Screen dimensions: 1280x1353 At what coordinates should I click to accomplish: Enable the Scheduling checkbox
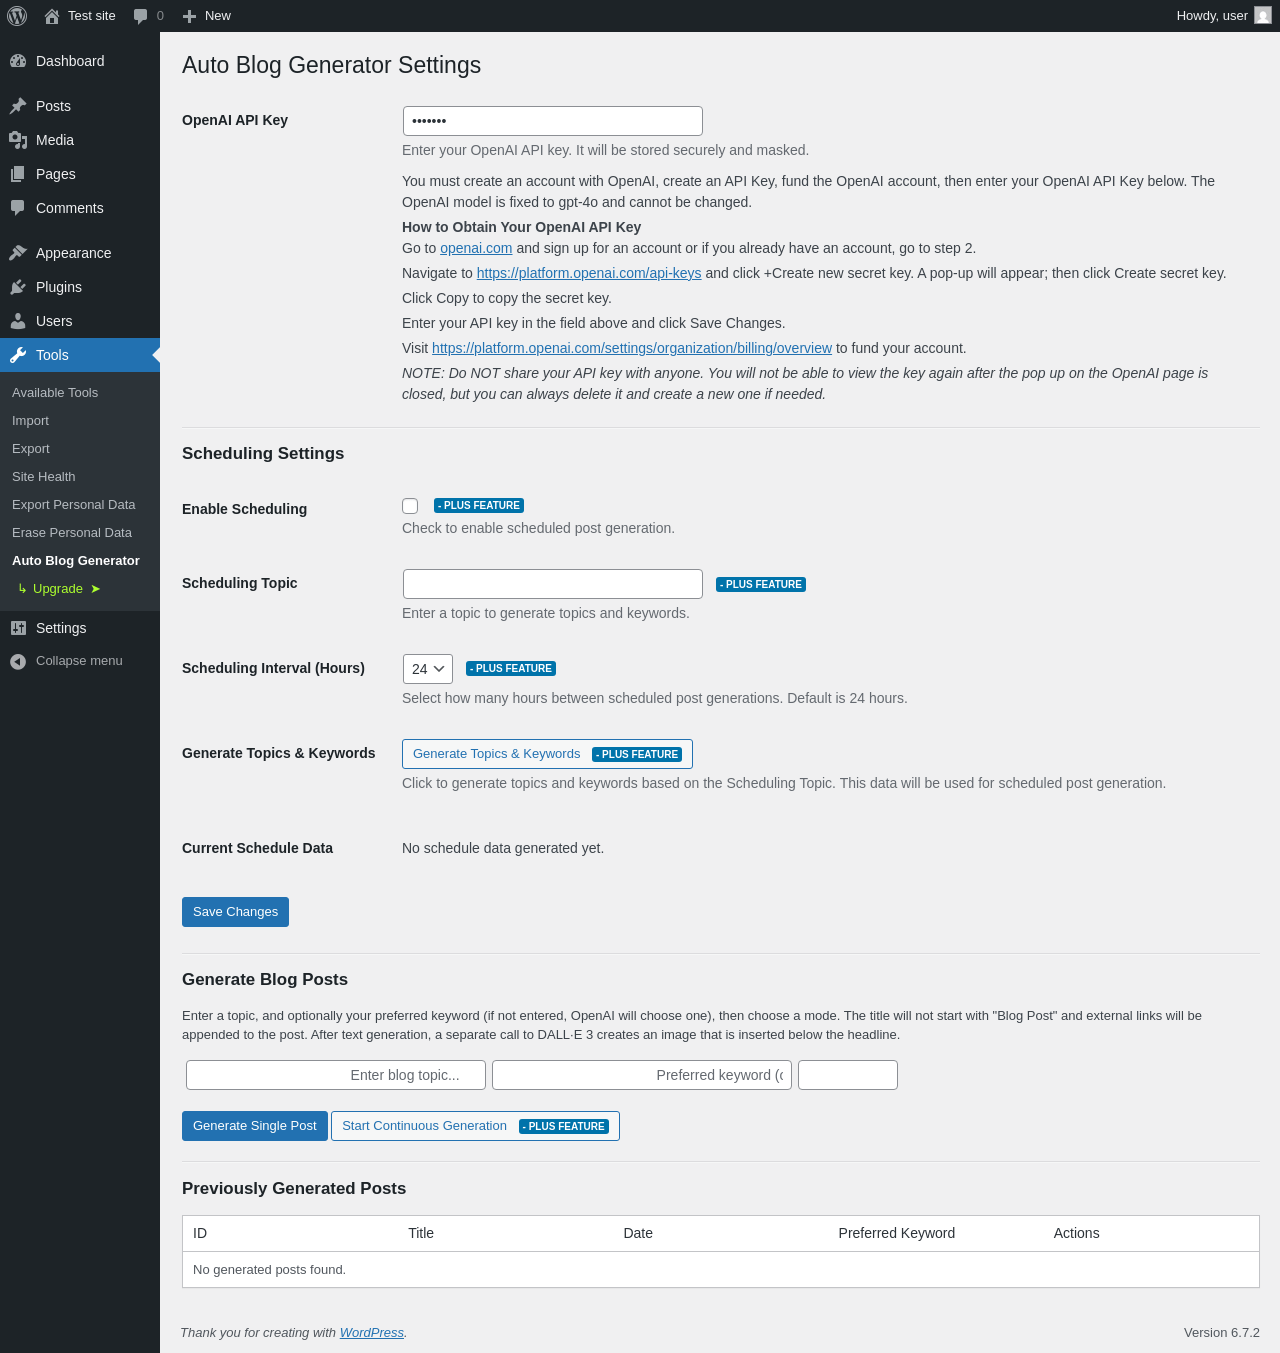[x=410, y=506]
